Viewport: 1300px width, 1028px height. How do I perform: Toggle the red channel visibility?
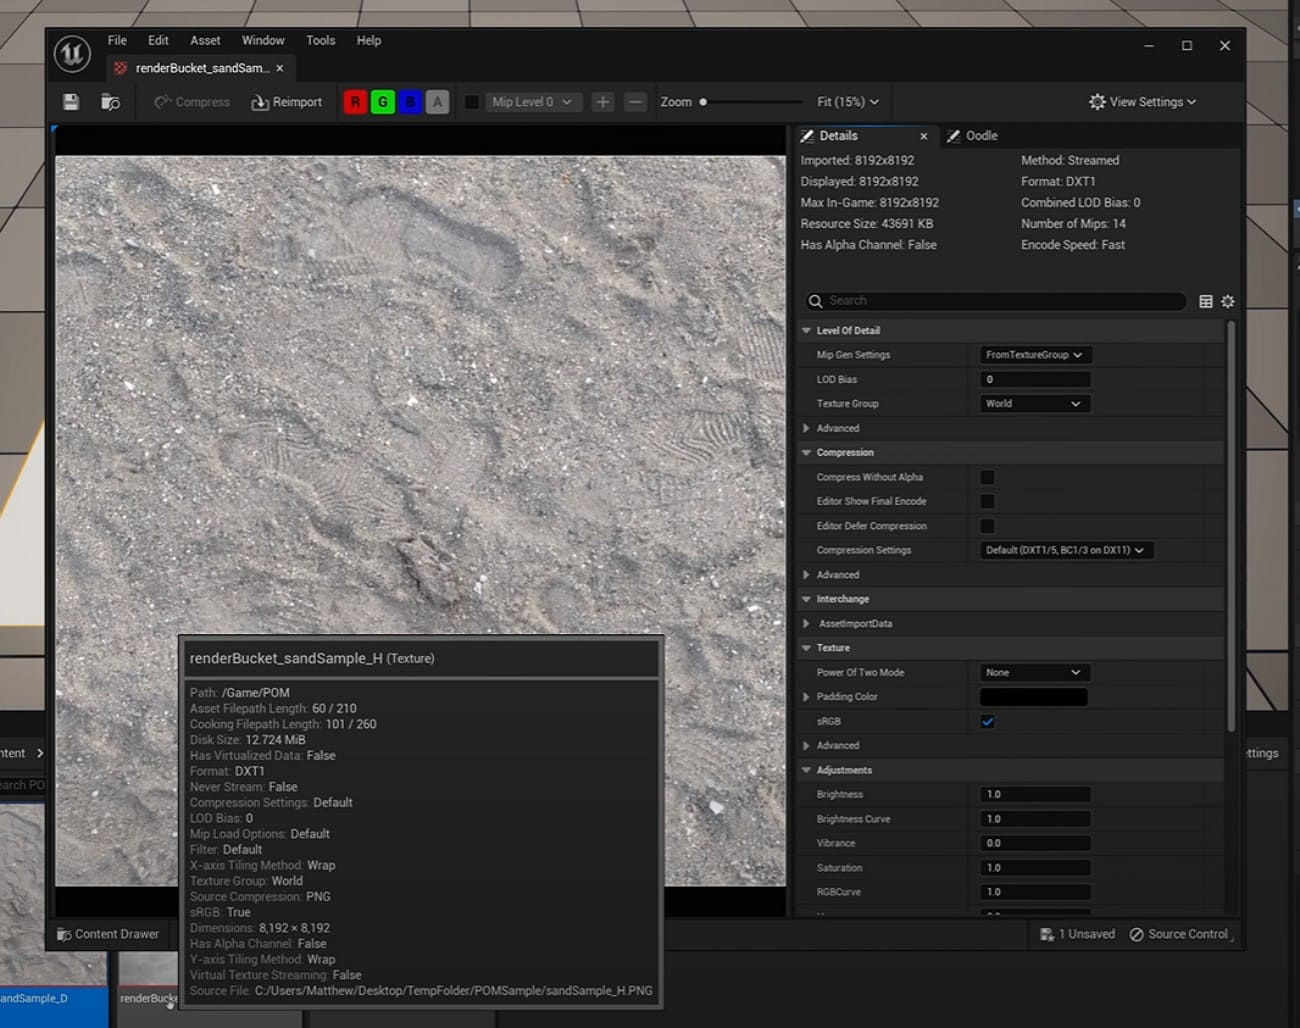pyautogui.click(x=355, y=101)
